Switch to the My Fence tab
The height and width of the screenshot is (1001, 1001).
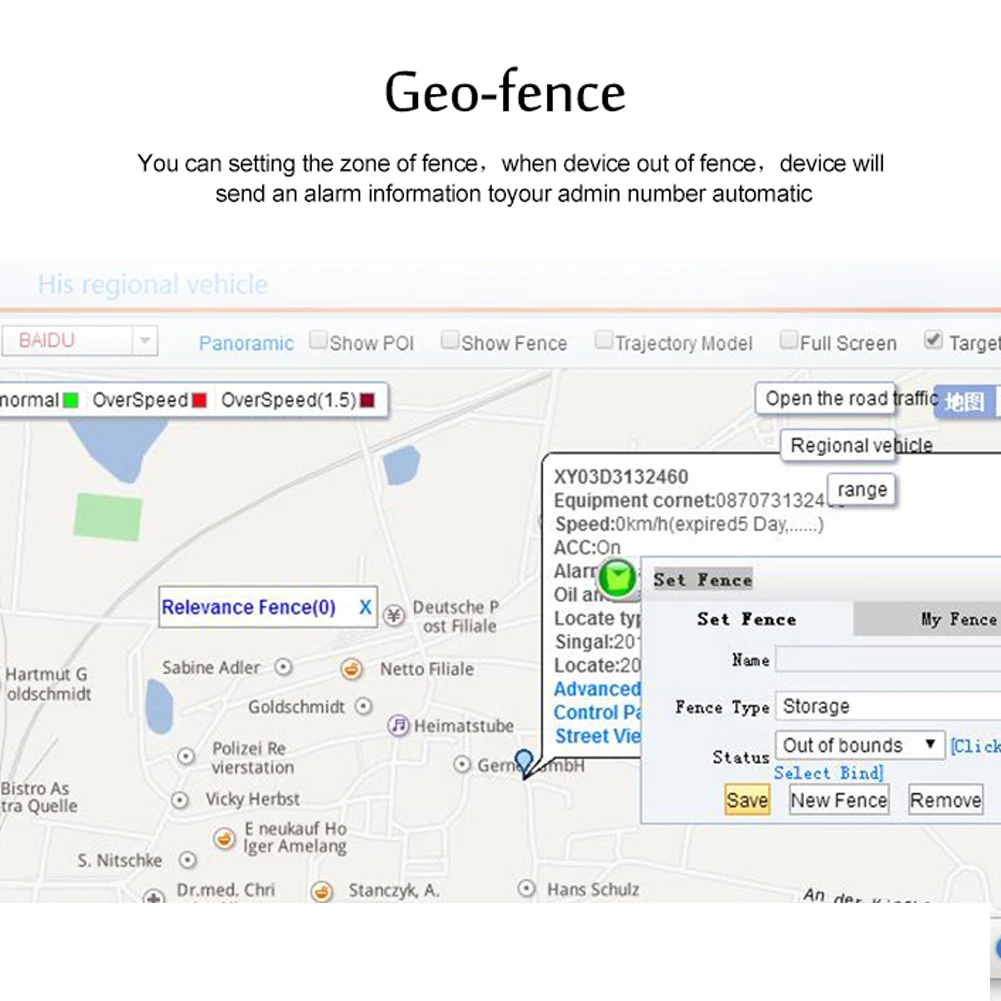point(927,619)
